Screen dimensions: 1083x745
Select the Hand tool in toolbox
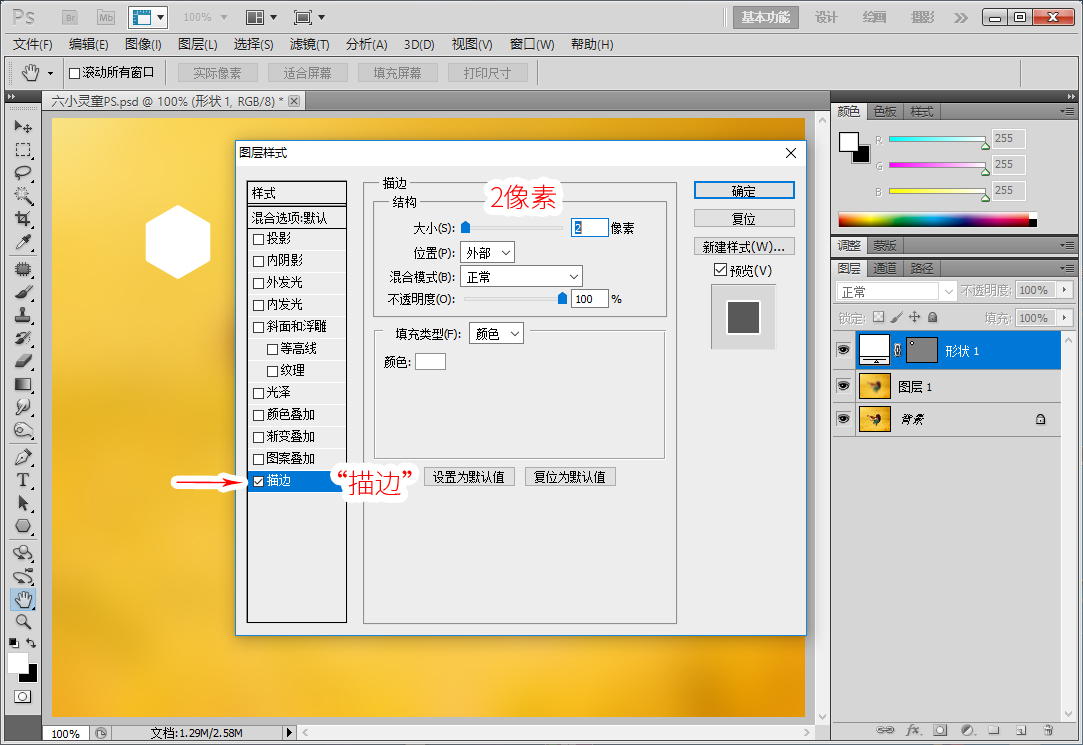pyautogui.click(x=23, y=599)
